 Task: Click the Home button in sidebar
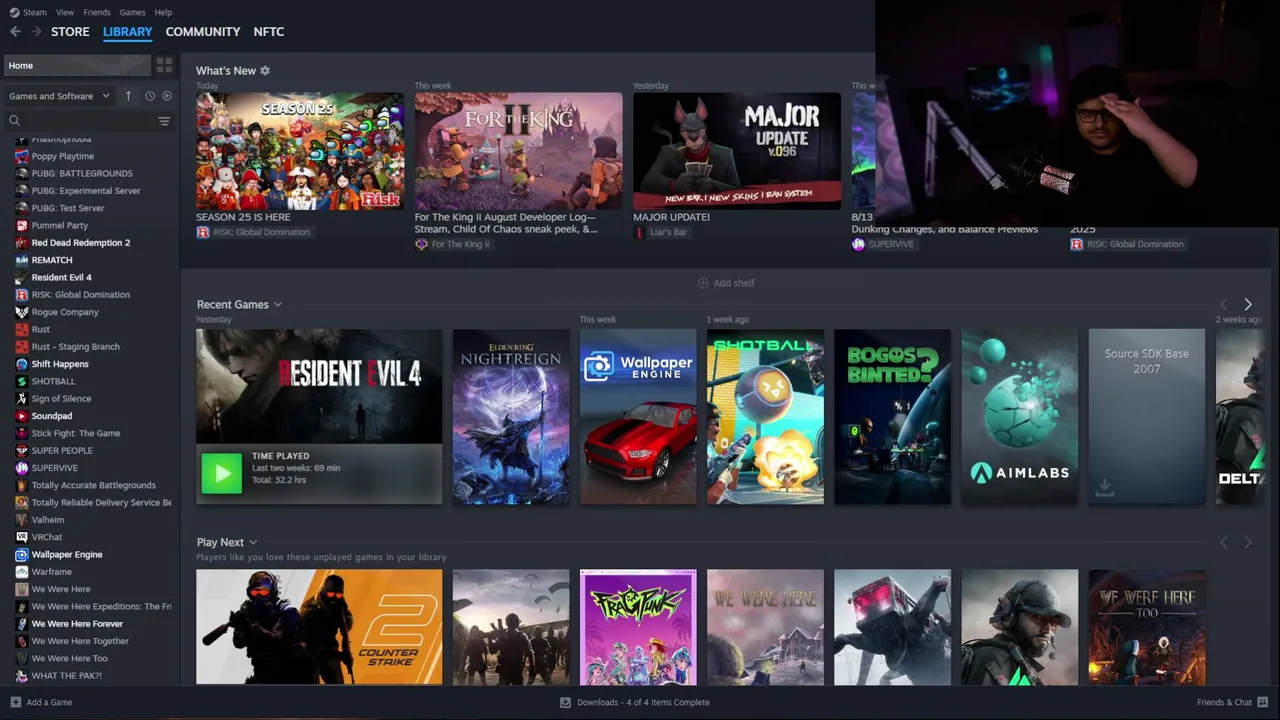(77, 65)
